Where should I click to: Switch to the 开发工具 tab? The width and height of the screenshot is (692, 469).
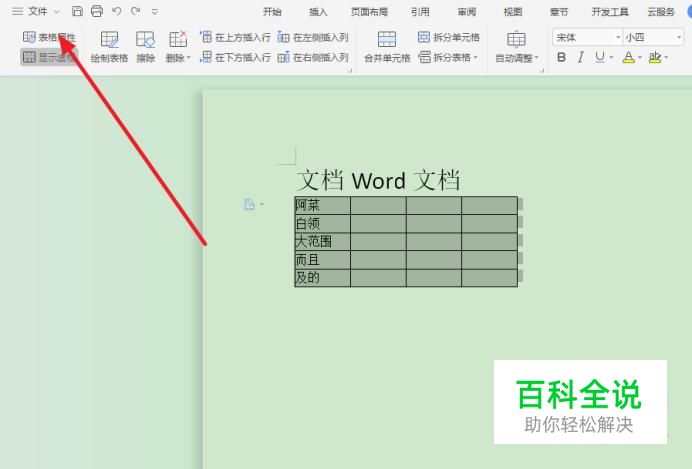pyautogui.click(x=610, y=12)
